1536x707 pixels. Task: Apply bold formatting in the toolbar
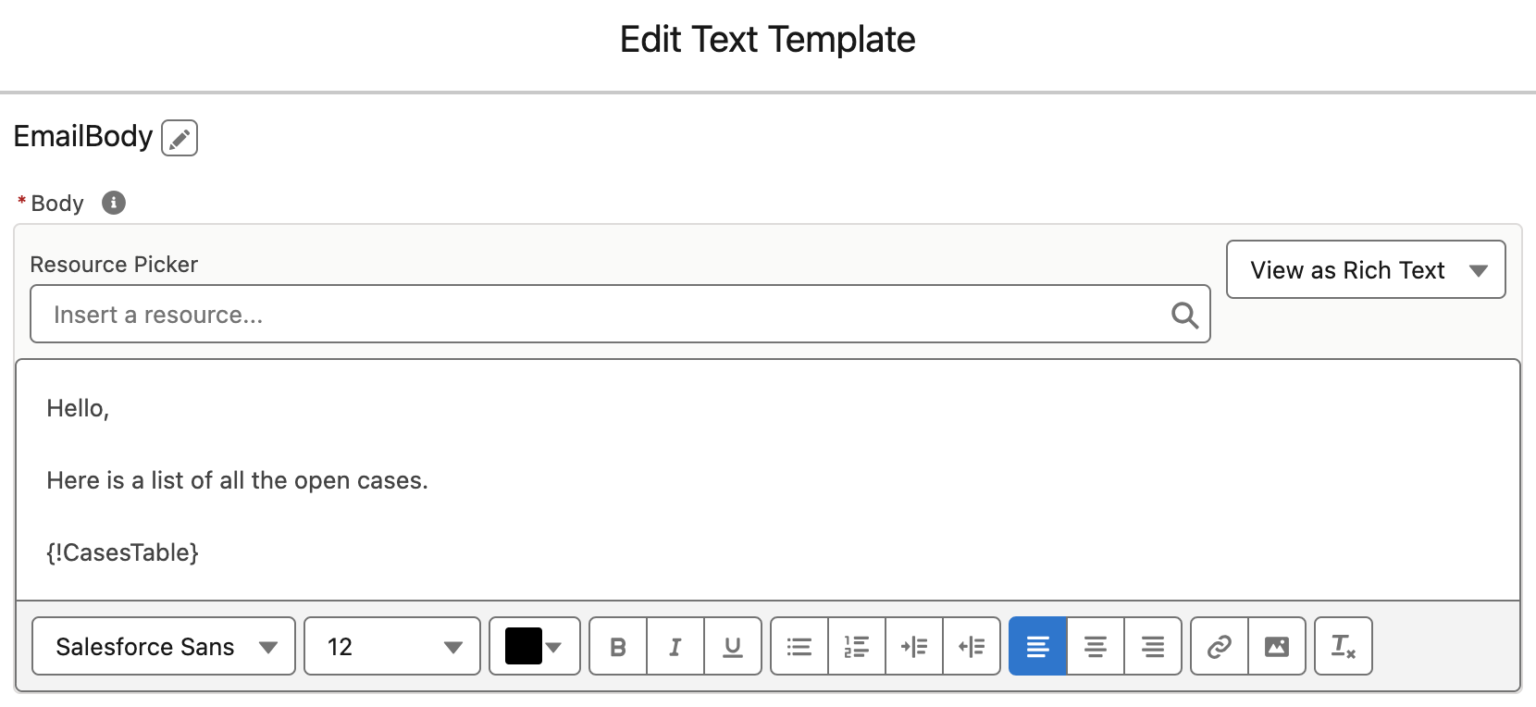617,646
